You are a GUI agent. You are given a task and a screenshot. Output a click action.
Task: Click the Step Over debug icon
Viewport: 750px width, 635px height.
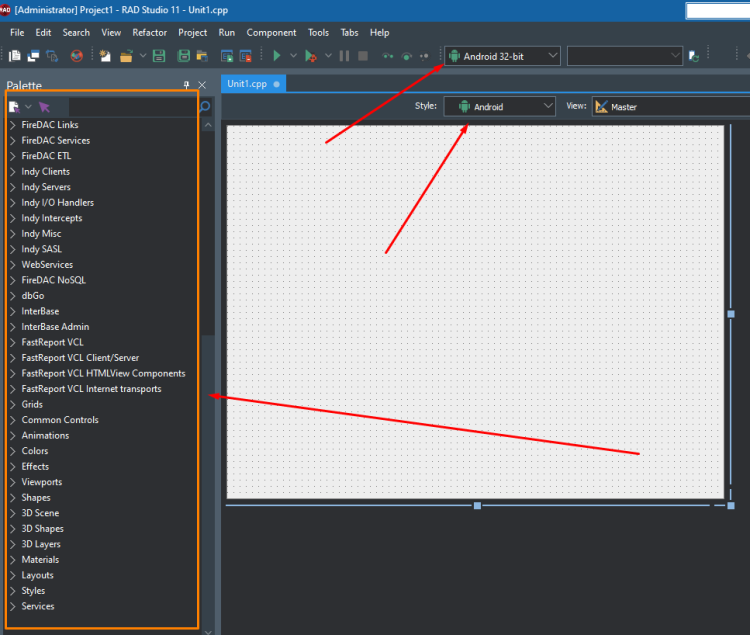[x=407, y=56]
